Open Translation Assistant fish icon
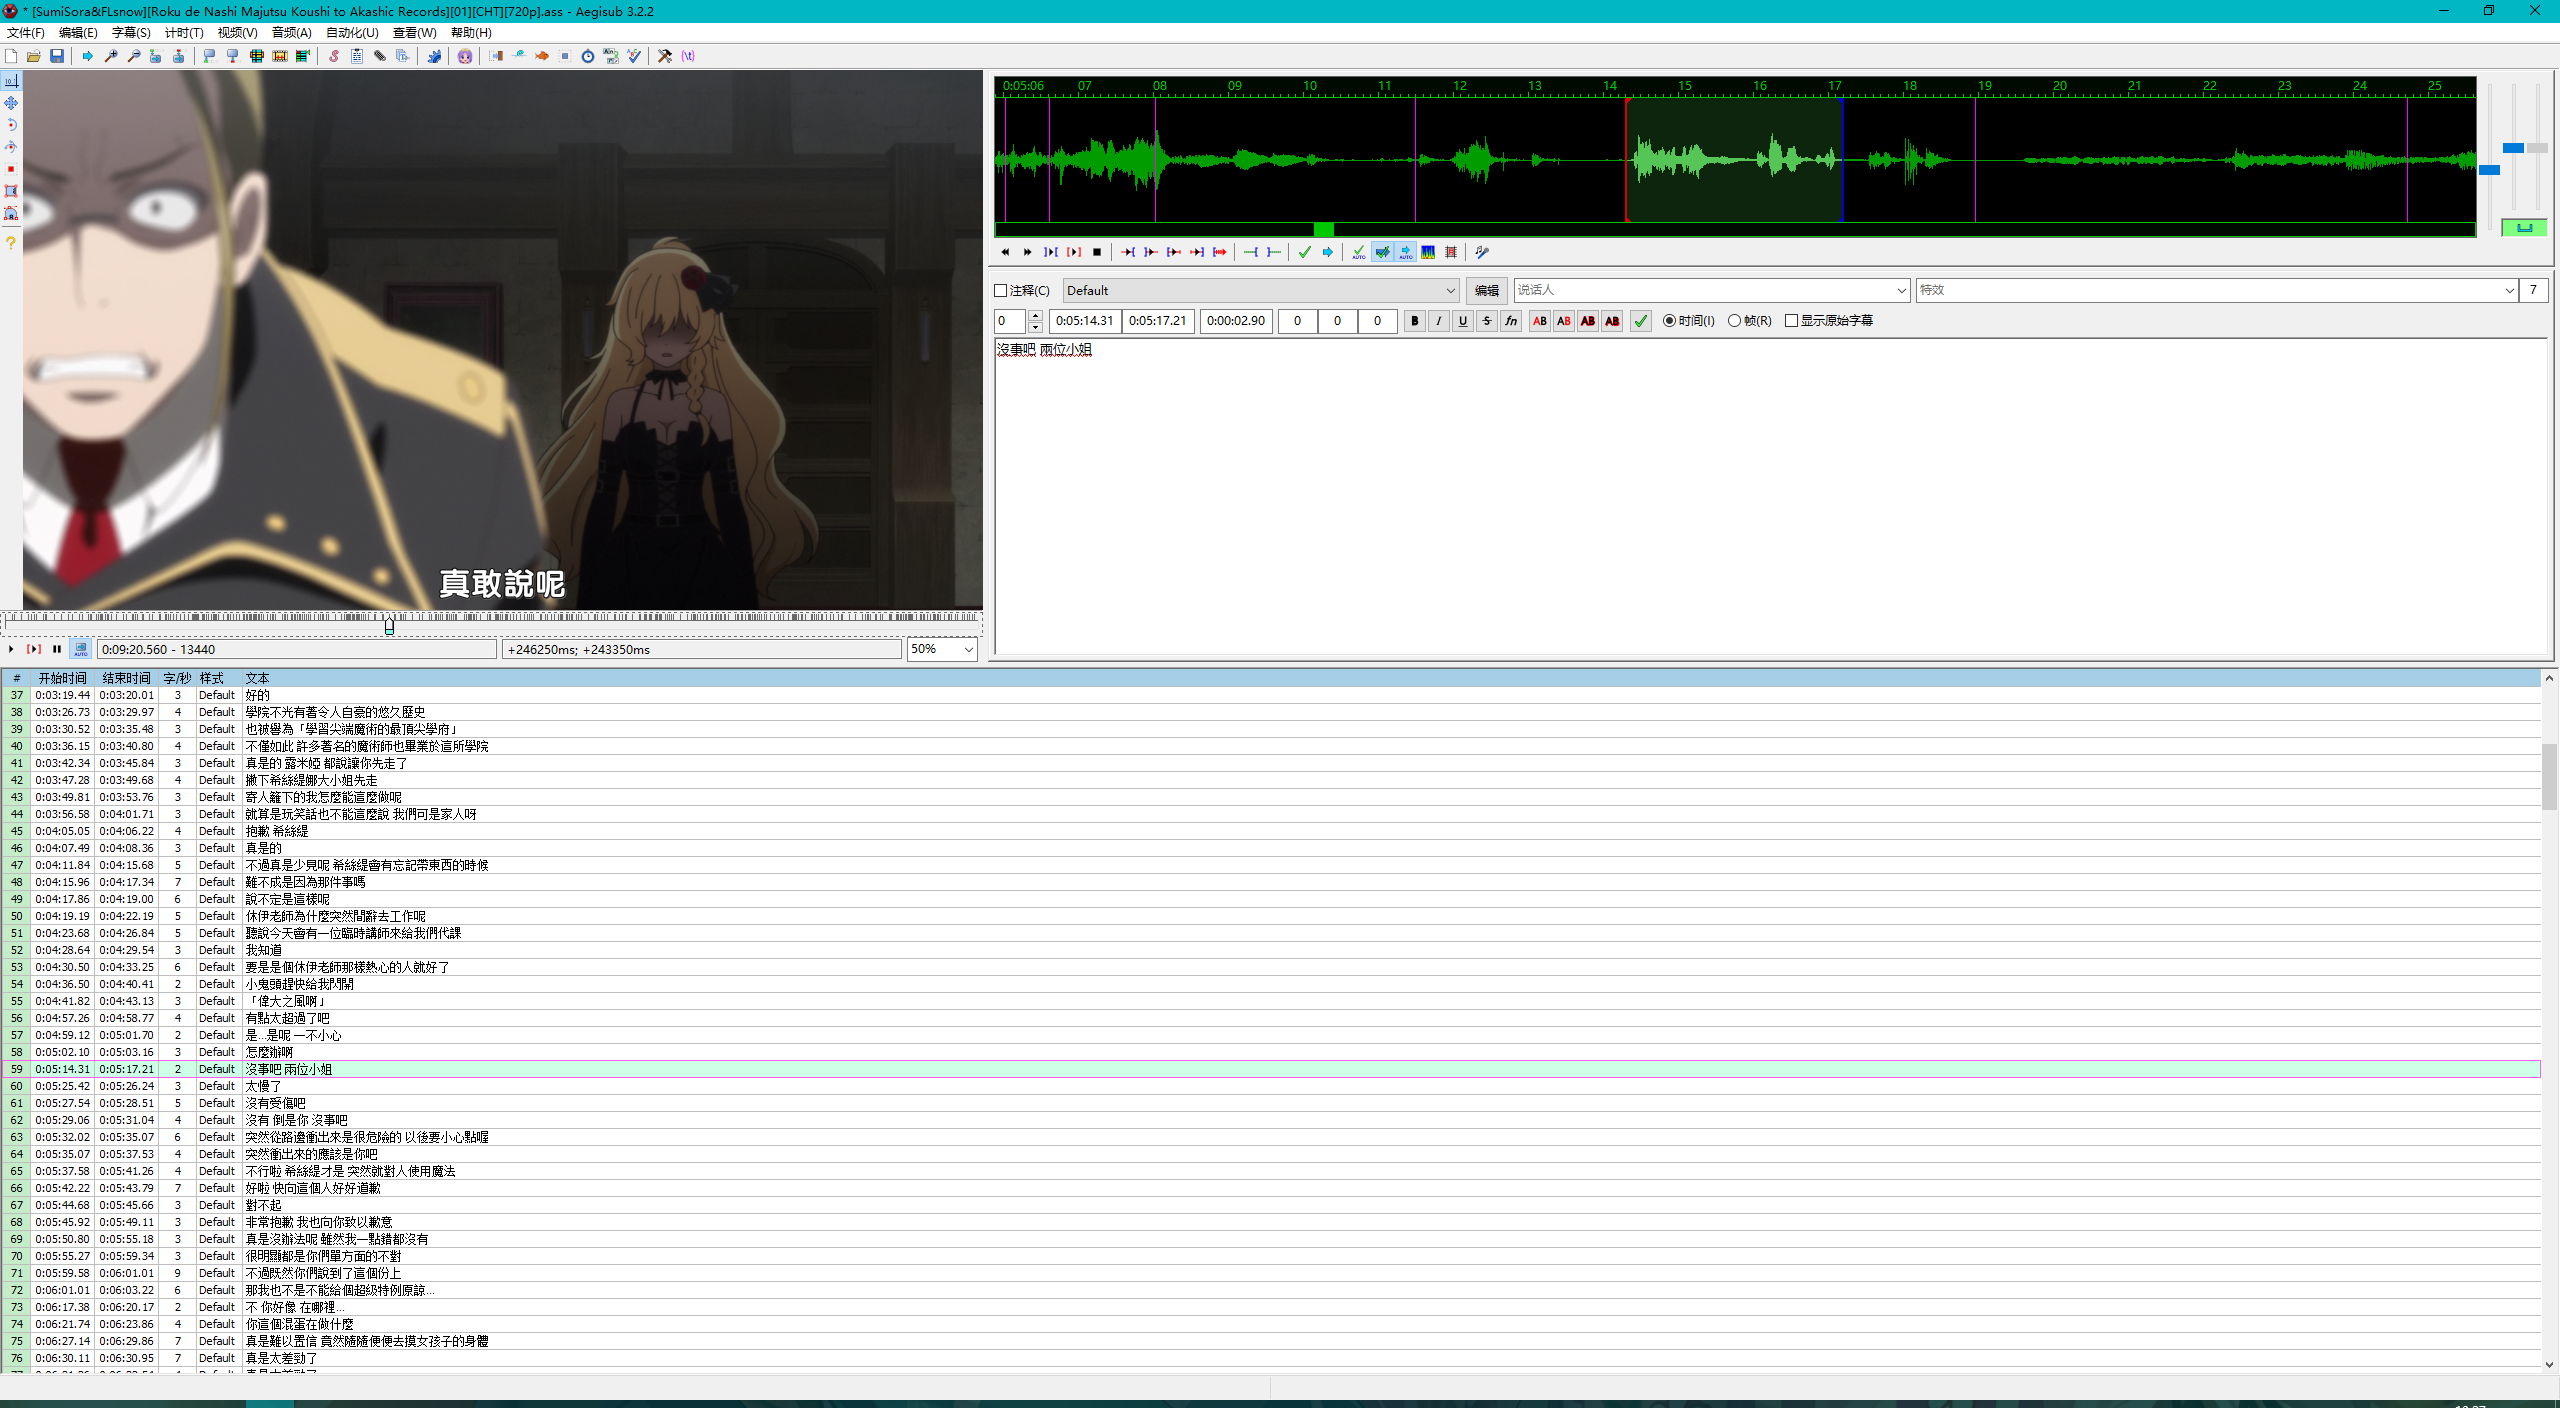Screen dimensions: 2560x1408 pos(542,56)
